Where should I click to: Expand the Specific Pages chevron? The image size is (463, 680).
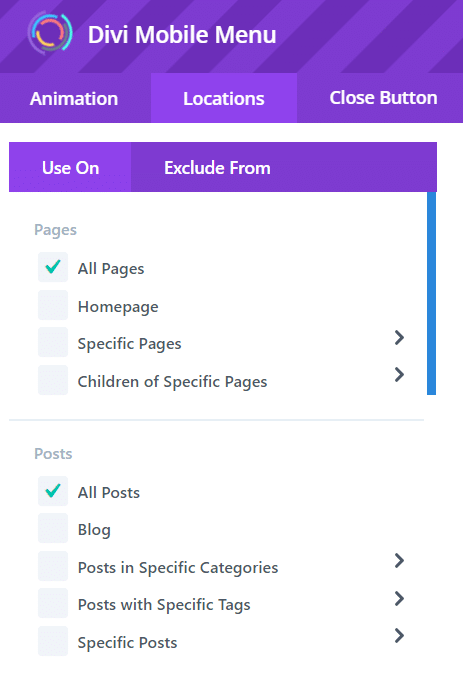(399, 337)
